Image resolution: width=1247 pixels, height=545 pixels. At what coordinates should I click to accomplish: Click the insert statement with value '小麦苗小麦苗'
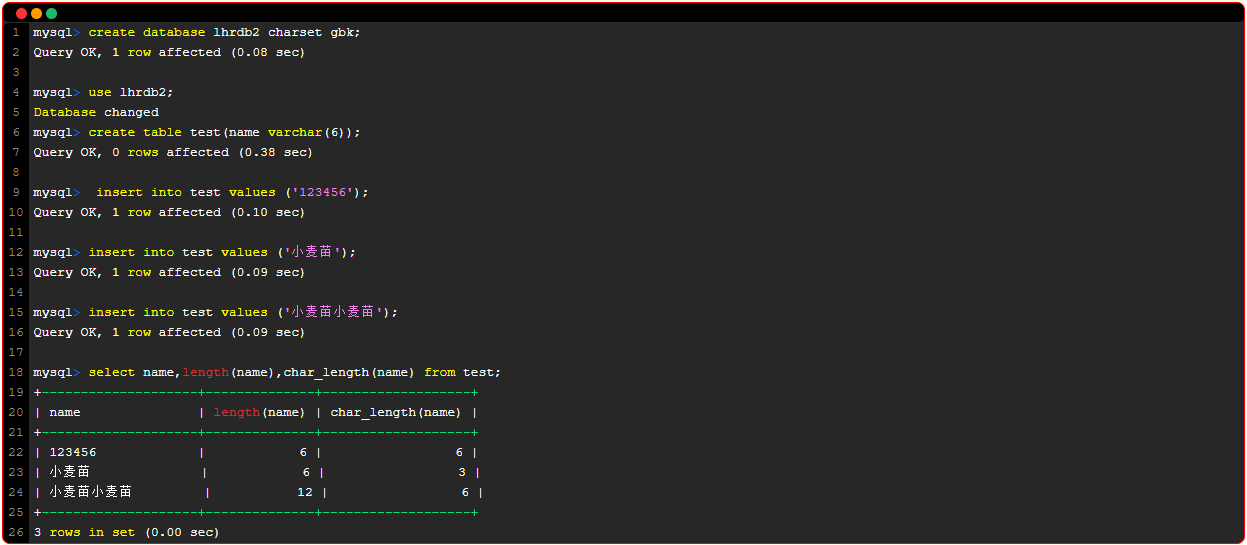coord(243,312)
